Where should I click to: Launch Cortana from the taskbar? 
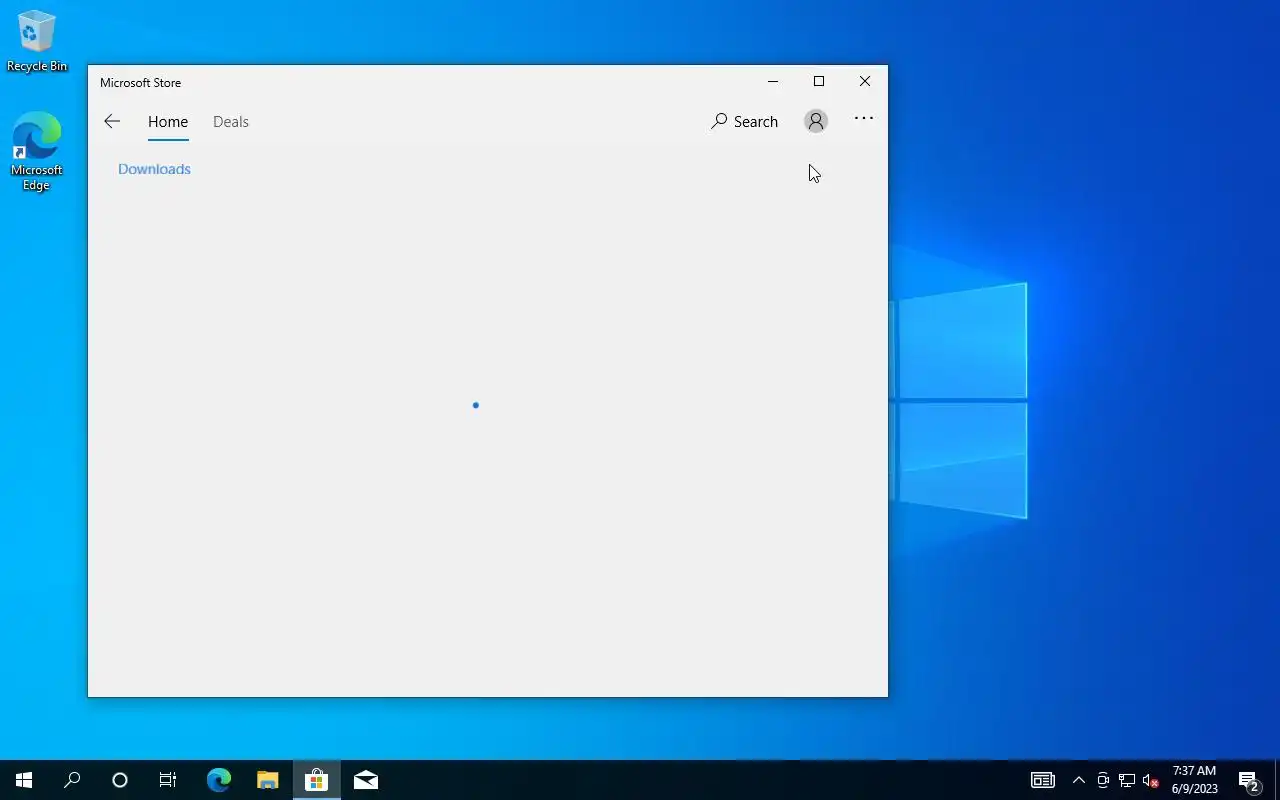pos(120,780)
